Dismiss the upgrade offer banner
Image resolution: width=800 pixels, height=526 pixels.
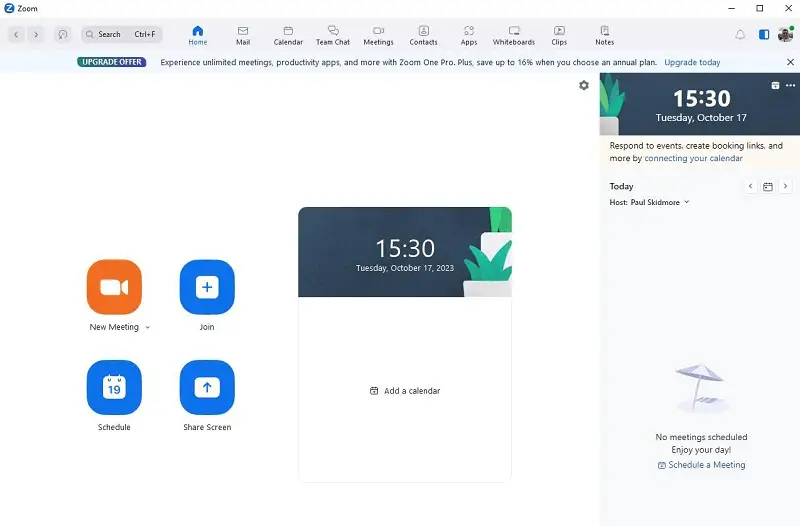pyautogui.click(x=790, y=62)
